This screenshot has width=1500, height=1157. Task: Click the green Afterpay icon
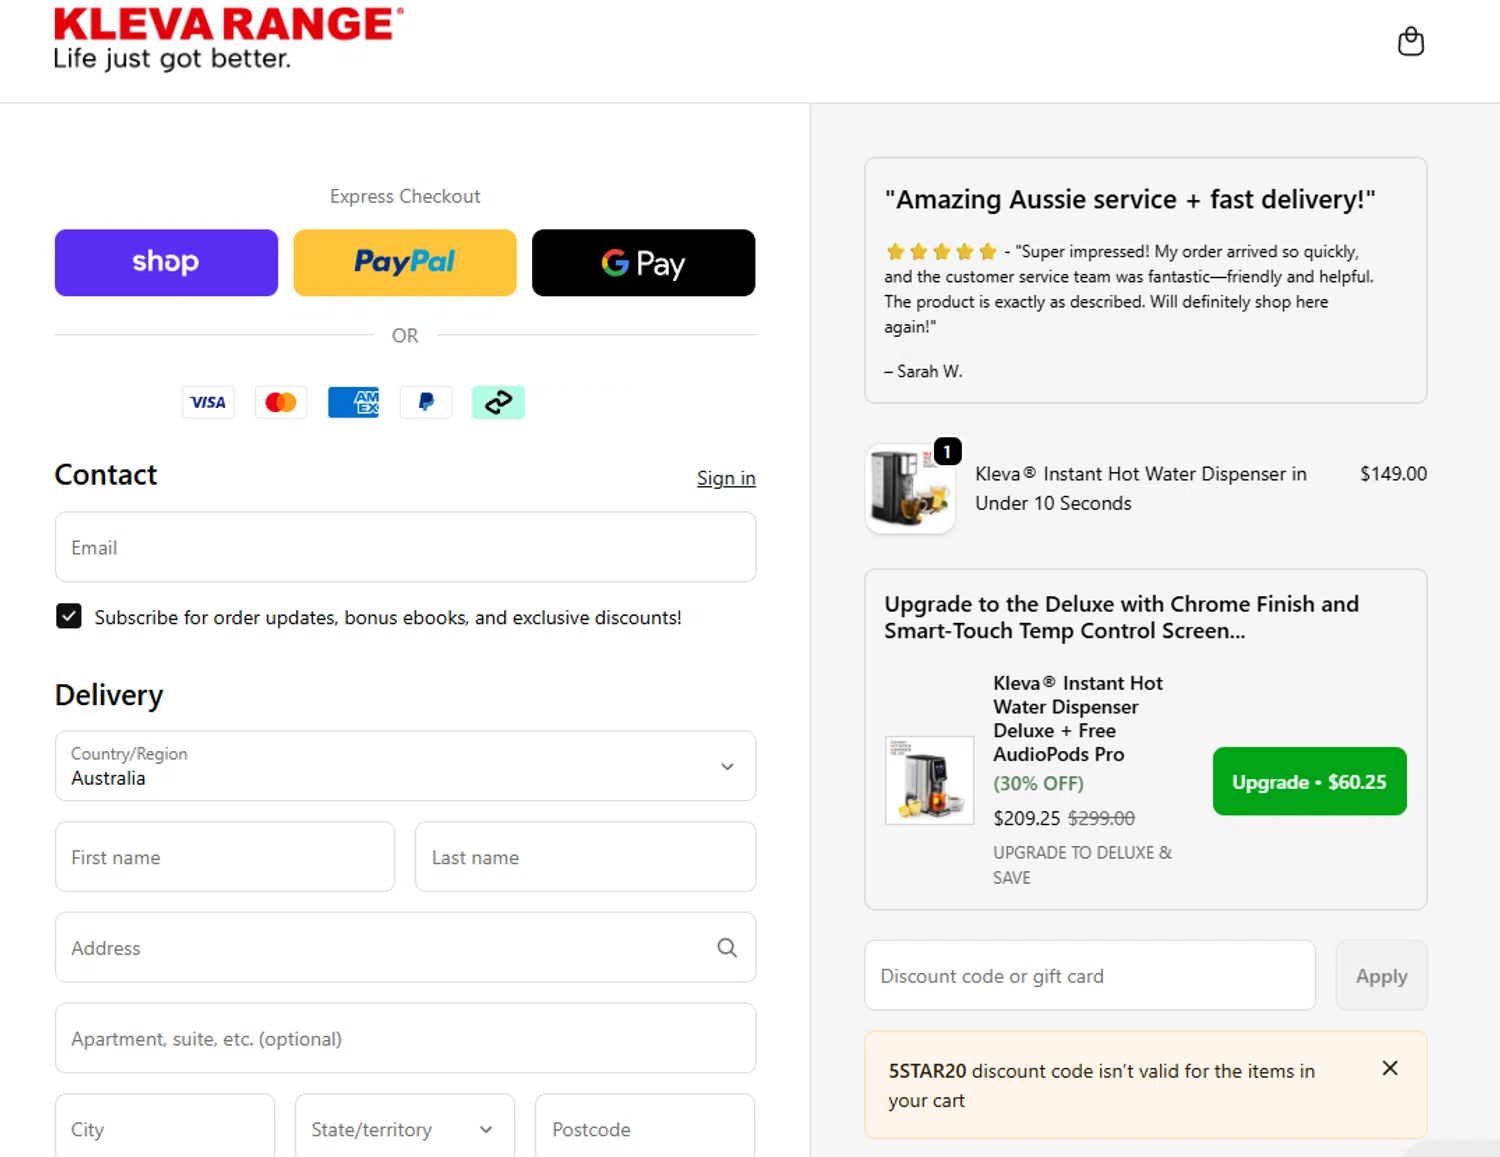[x=498, y=402]
